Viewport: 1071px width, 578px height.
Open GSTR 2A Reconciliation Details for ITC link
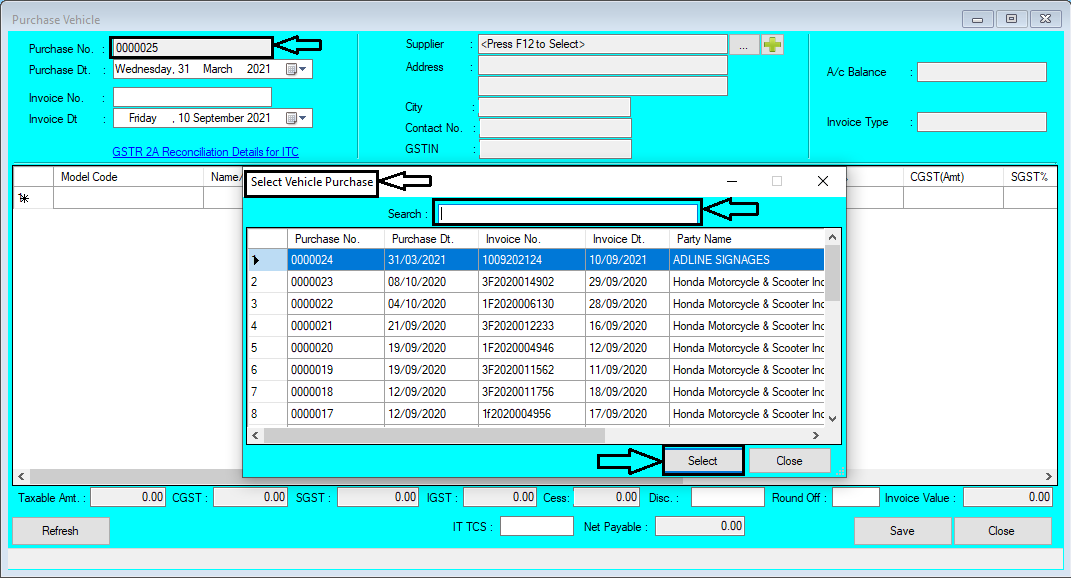206,152
